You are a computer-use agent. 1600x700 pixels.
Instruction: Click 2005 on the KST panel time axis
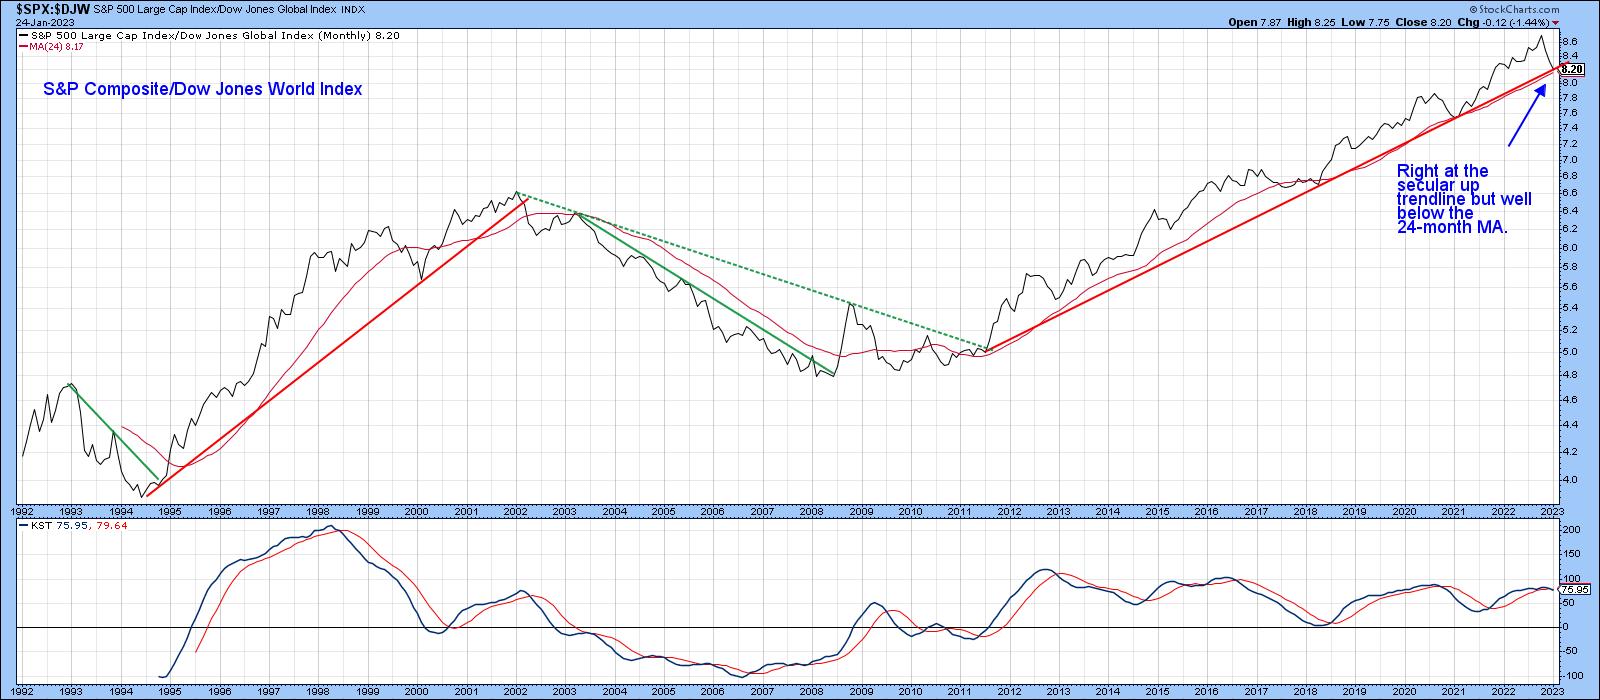coord(663,691)
